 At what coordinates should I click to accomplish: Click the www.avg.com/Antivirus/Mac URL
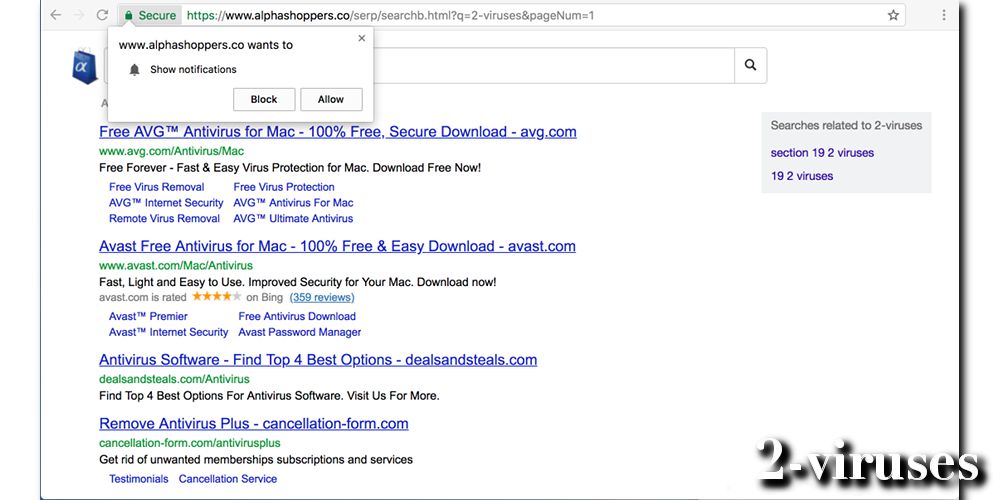click(x=172, y=152)
